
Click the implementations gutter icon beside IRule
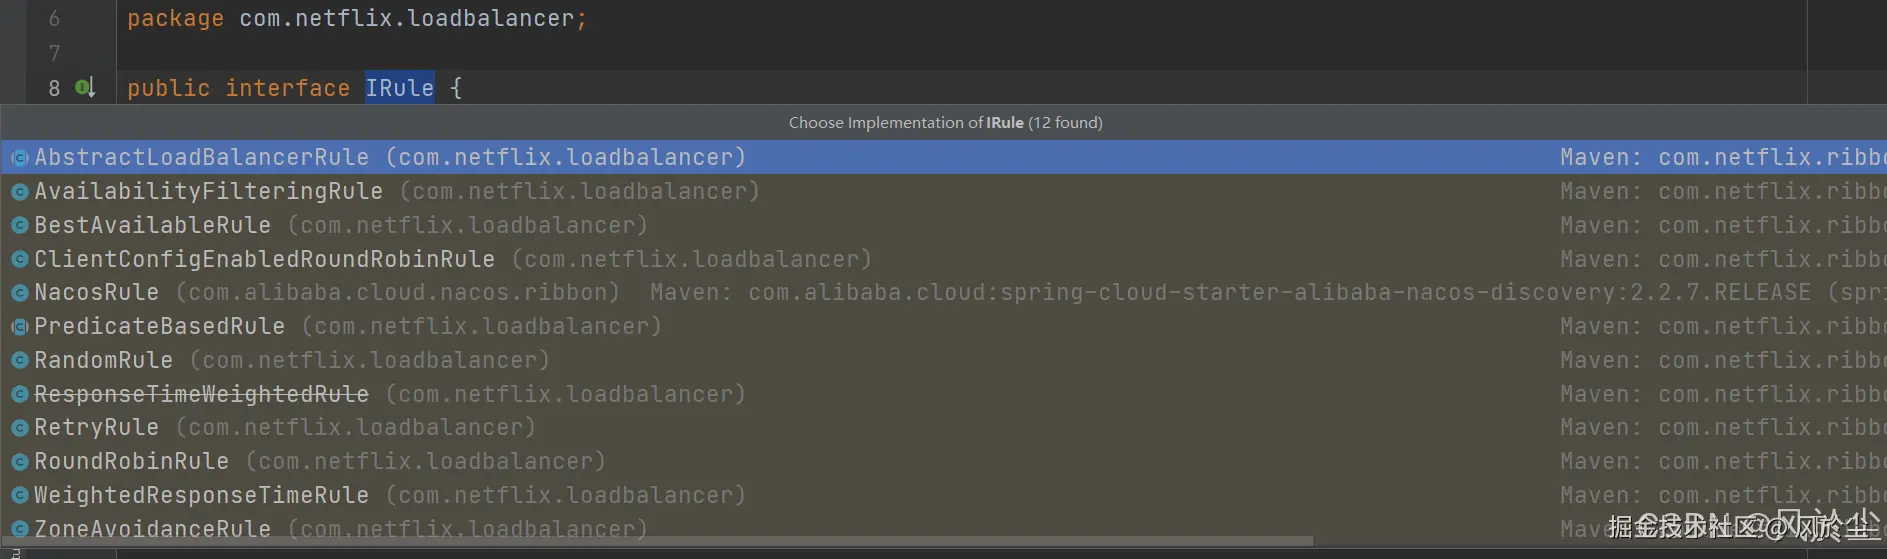click(x=85, y=88)
